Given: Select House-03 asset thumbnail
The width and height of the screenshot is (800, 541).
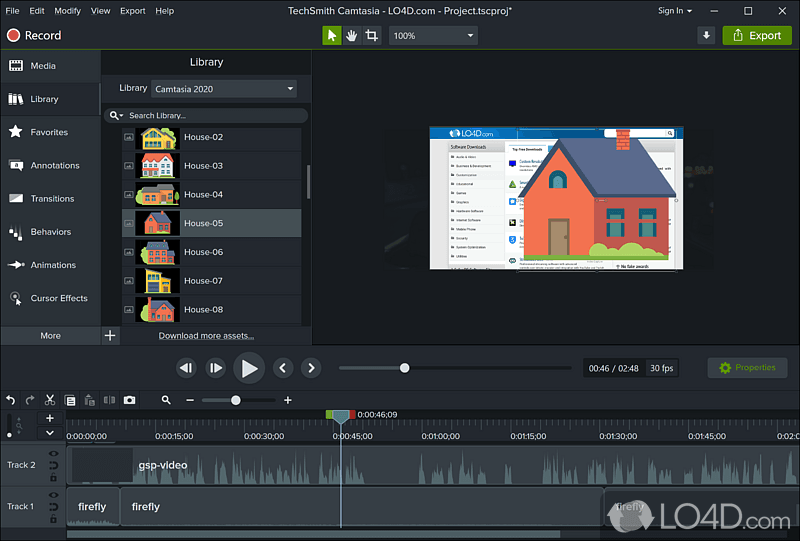Looking at the screenshot, I should click(x=158, y=166).
